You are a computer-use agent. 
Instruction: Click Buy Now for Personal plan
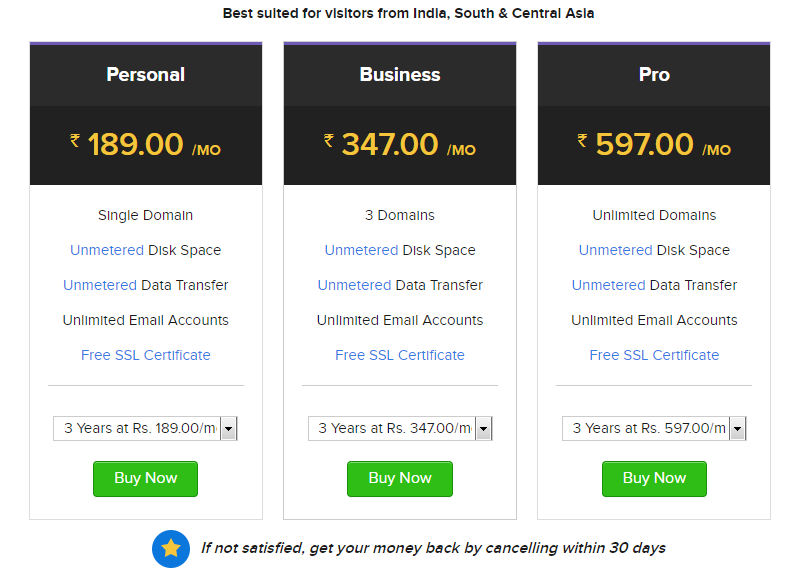pos(145,478)
